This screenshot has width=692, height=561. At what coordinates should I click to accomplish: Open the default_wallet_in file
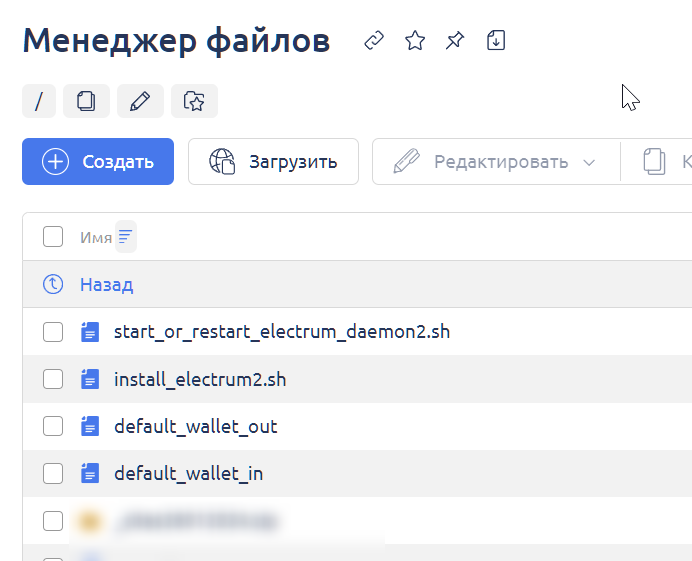tap(189, 473)
